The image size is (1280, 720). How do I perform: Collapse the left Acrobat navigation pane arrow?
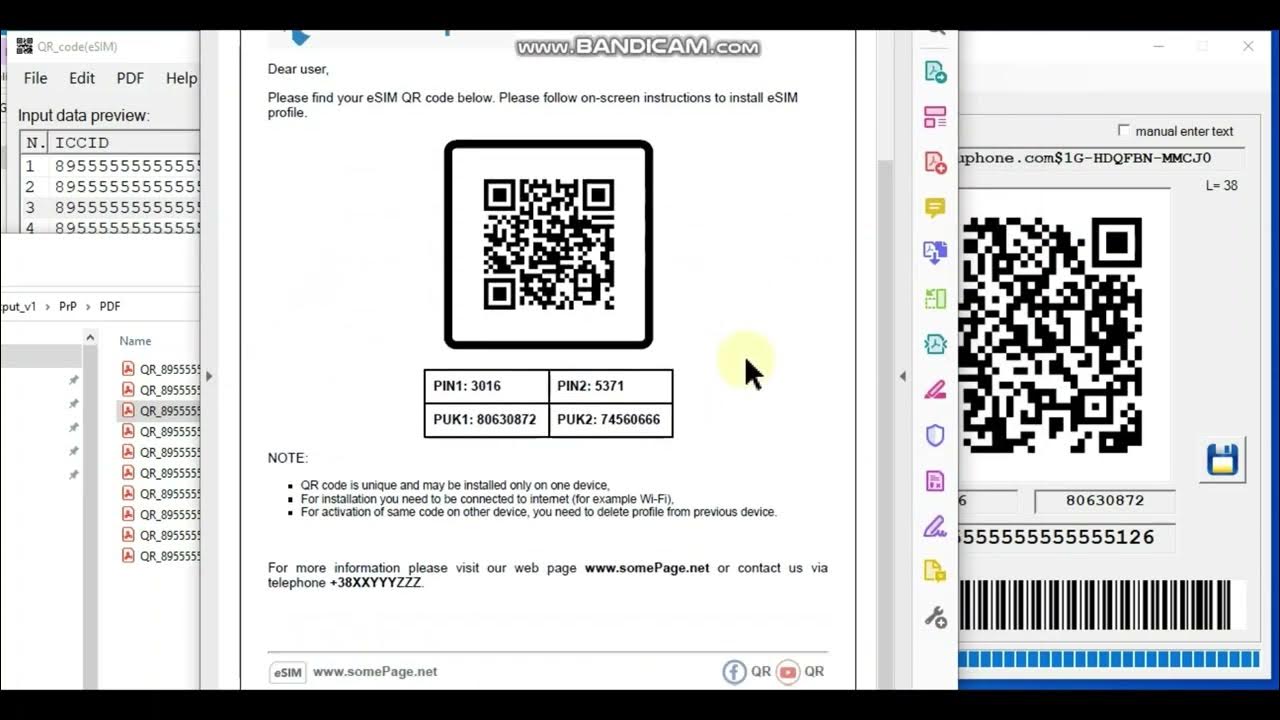pos(208,377)
